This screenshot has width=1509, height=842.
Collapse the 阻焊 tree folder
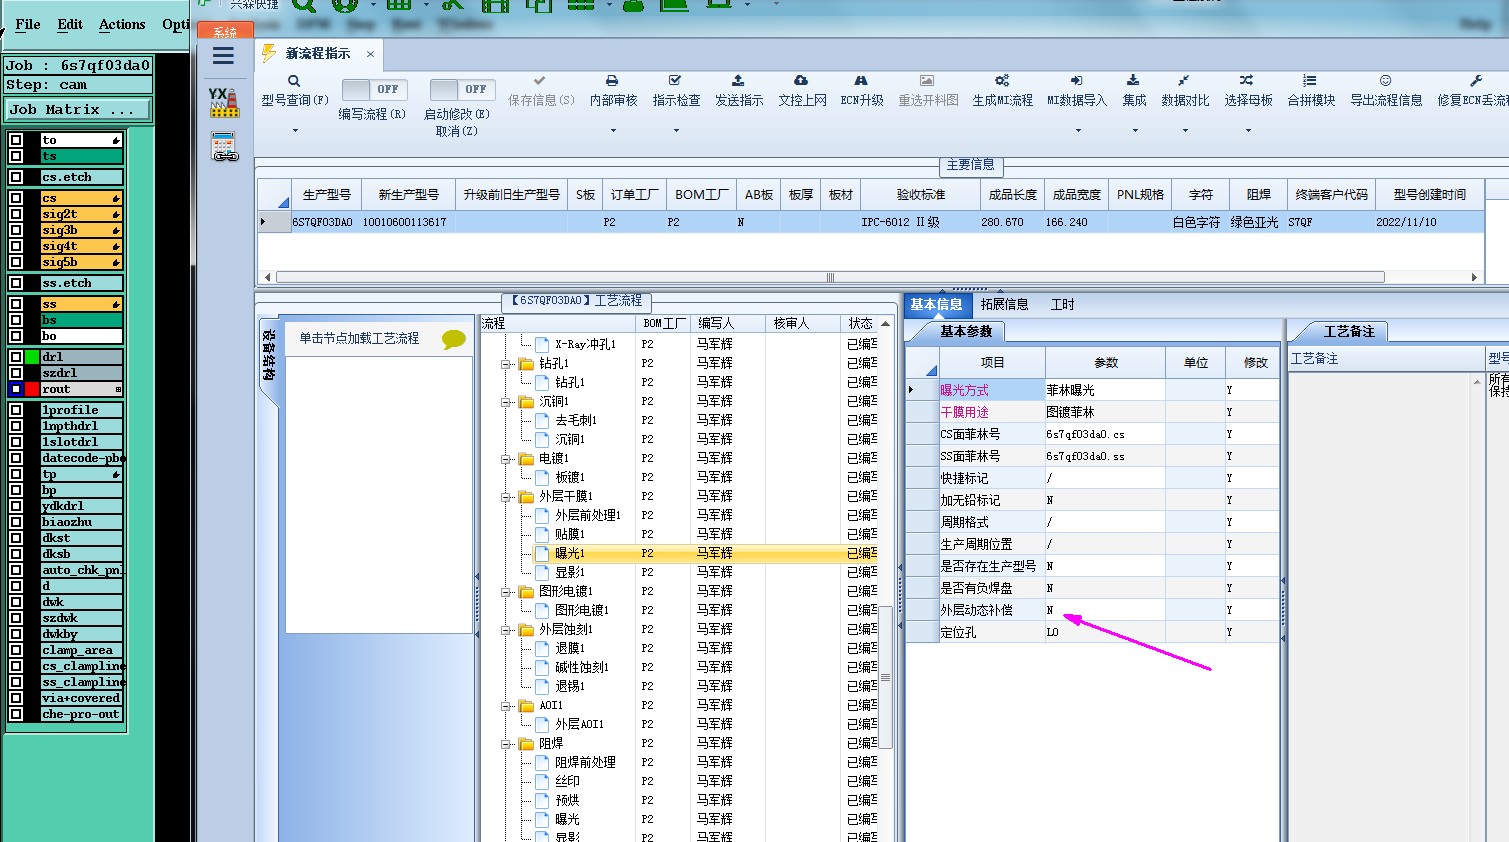point(506,744)
